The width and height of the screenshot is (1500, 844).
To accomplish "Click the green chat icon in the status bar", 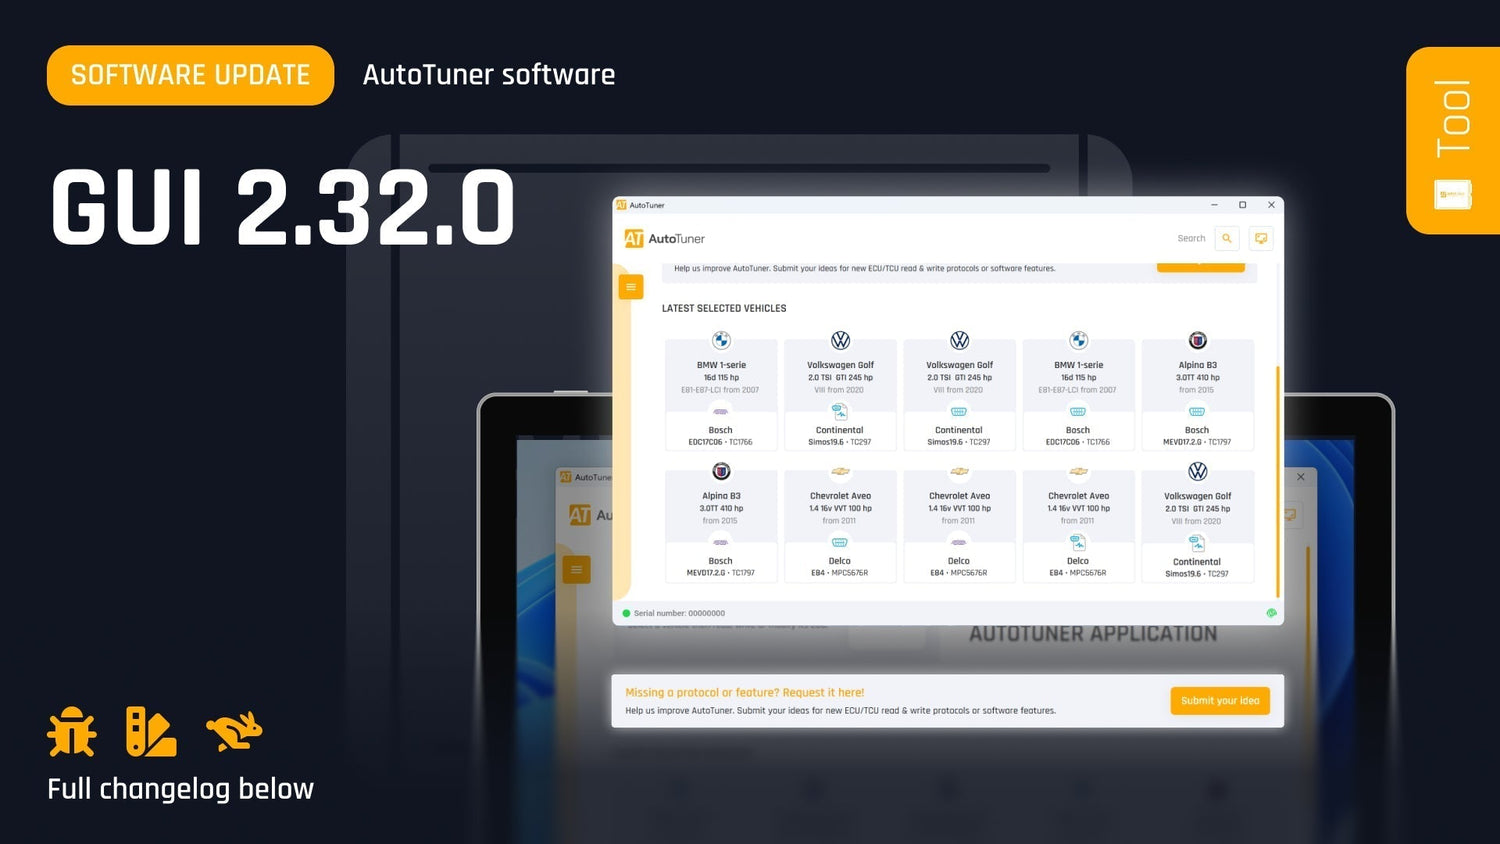I will 1271,613.
